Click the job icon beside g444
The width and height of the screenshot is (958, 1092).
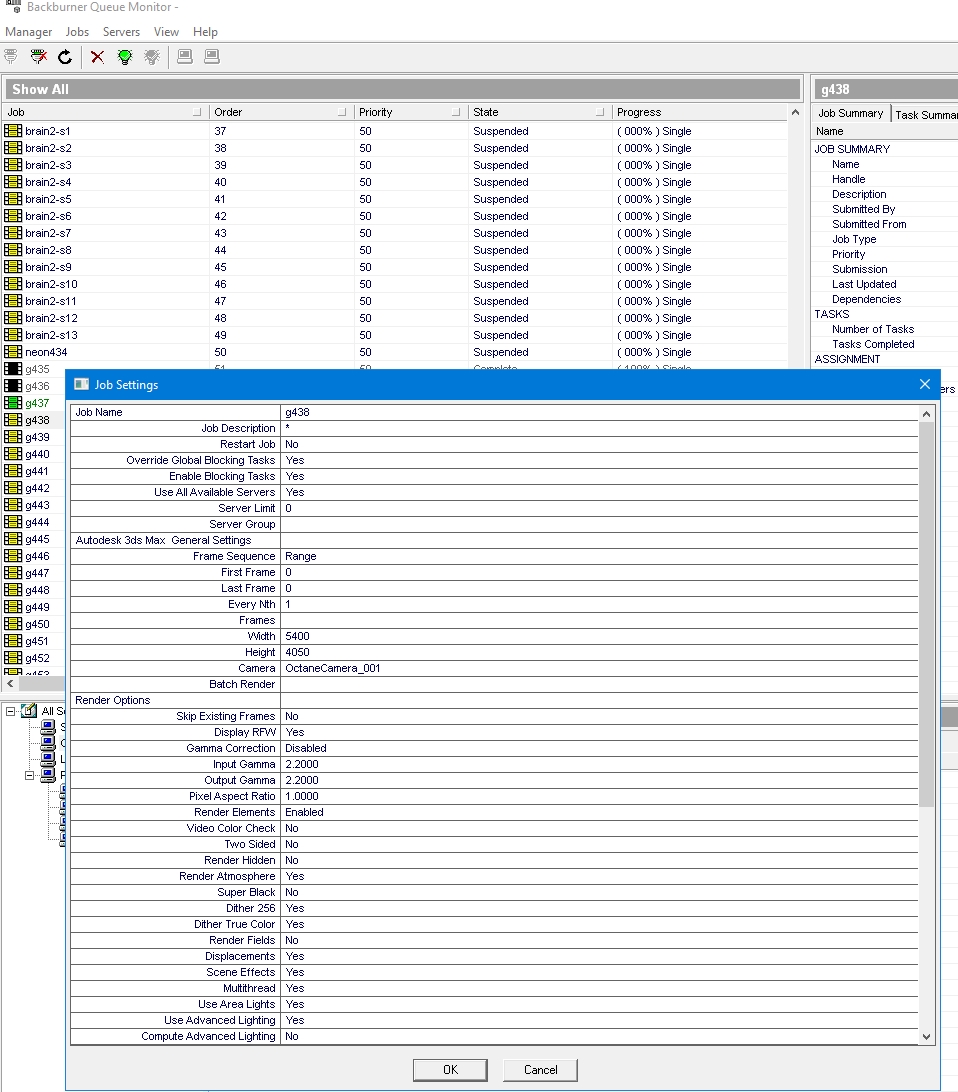click(13, 522)
